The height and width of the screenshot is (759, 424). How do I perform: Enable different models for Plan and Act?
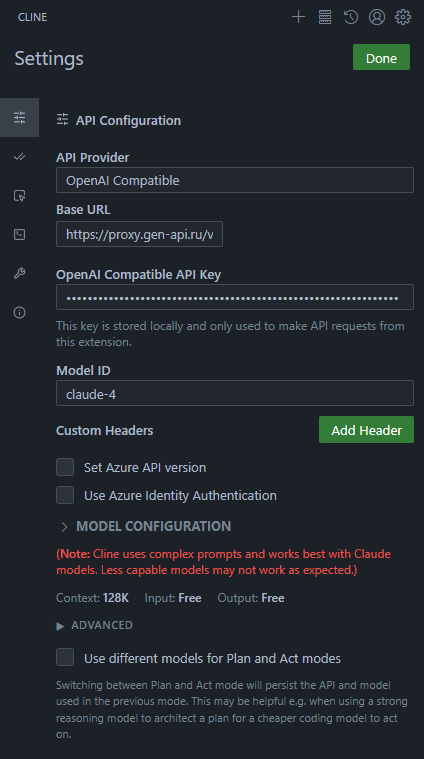click(x=65, y=658)
